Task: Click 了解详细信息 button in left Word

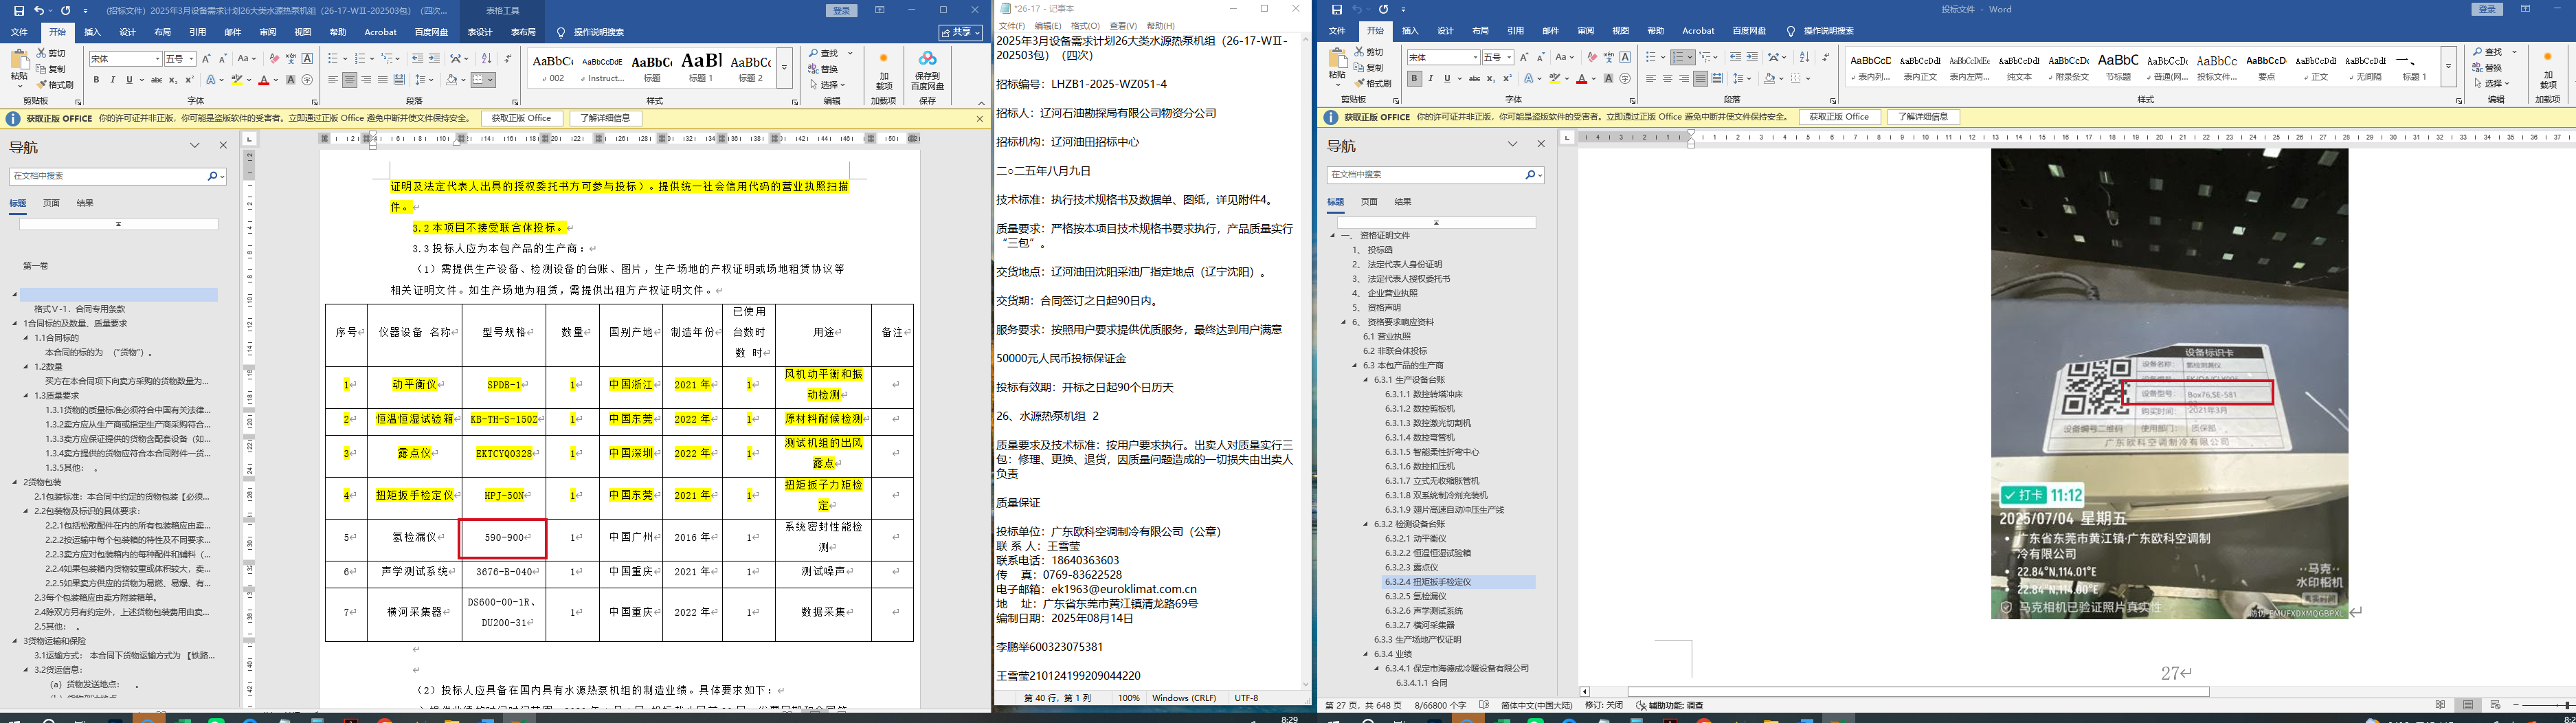Action: pyautogui.click(x=605, y=118)
